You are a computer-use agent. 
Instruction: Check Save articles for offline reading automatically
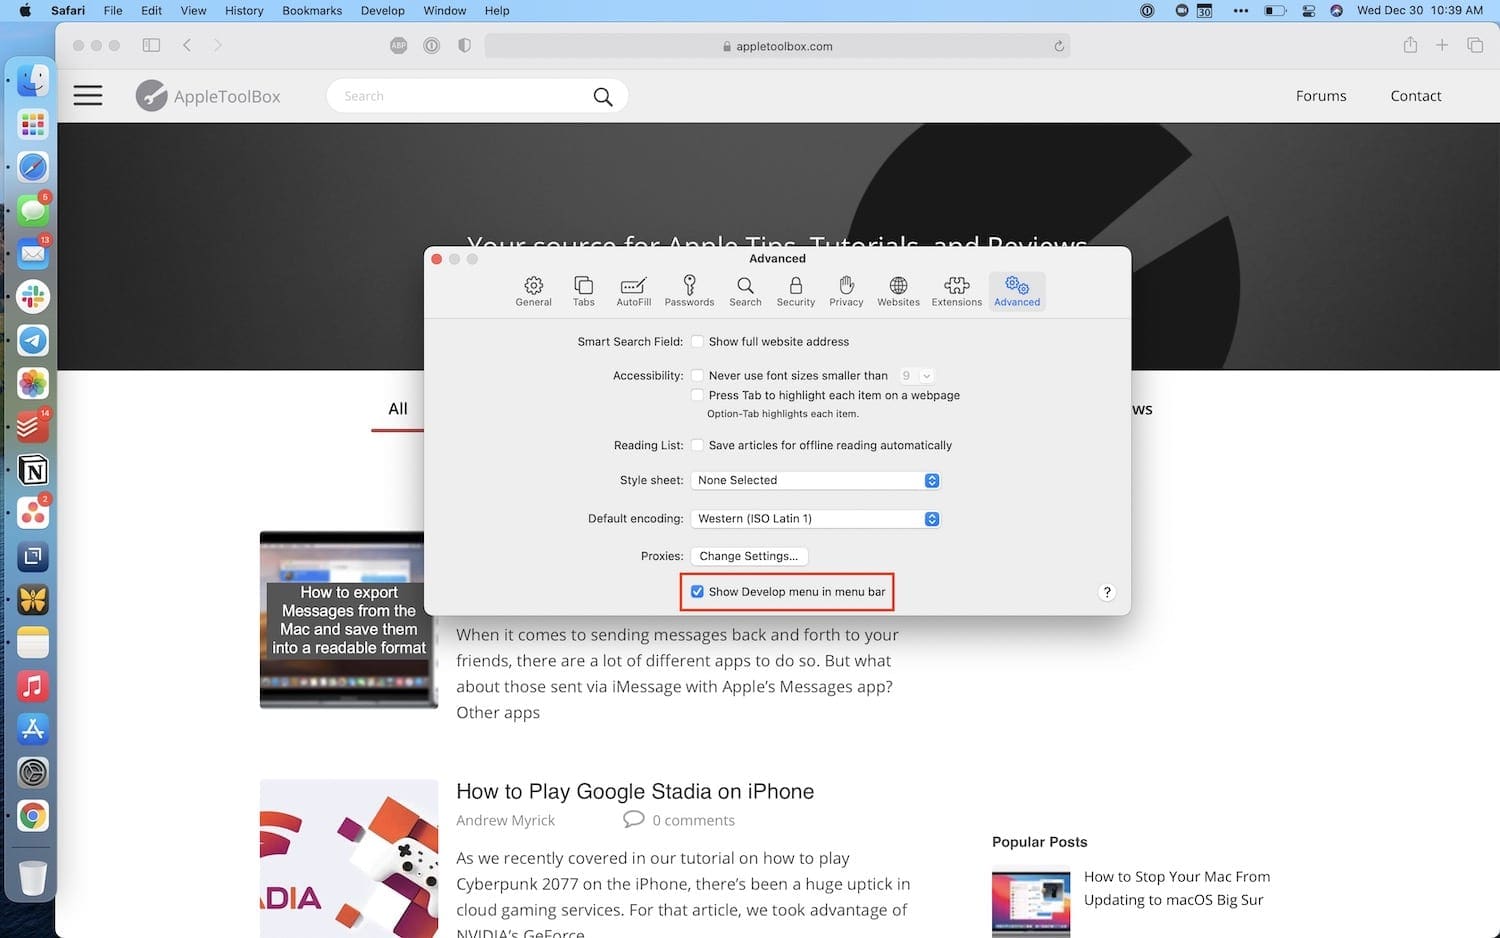pyautogui.click(x=697, y=446)
